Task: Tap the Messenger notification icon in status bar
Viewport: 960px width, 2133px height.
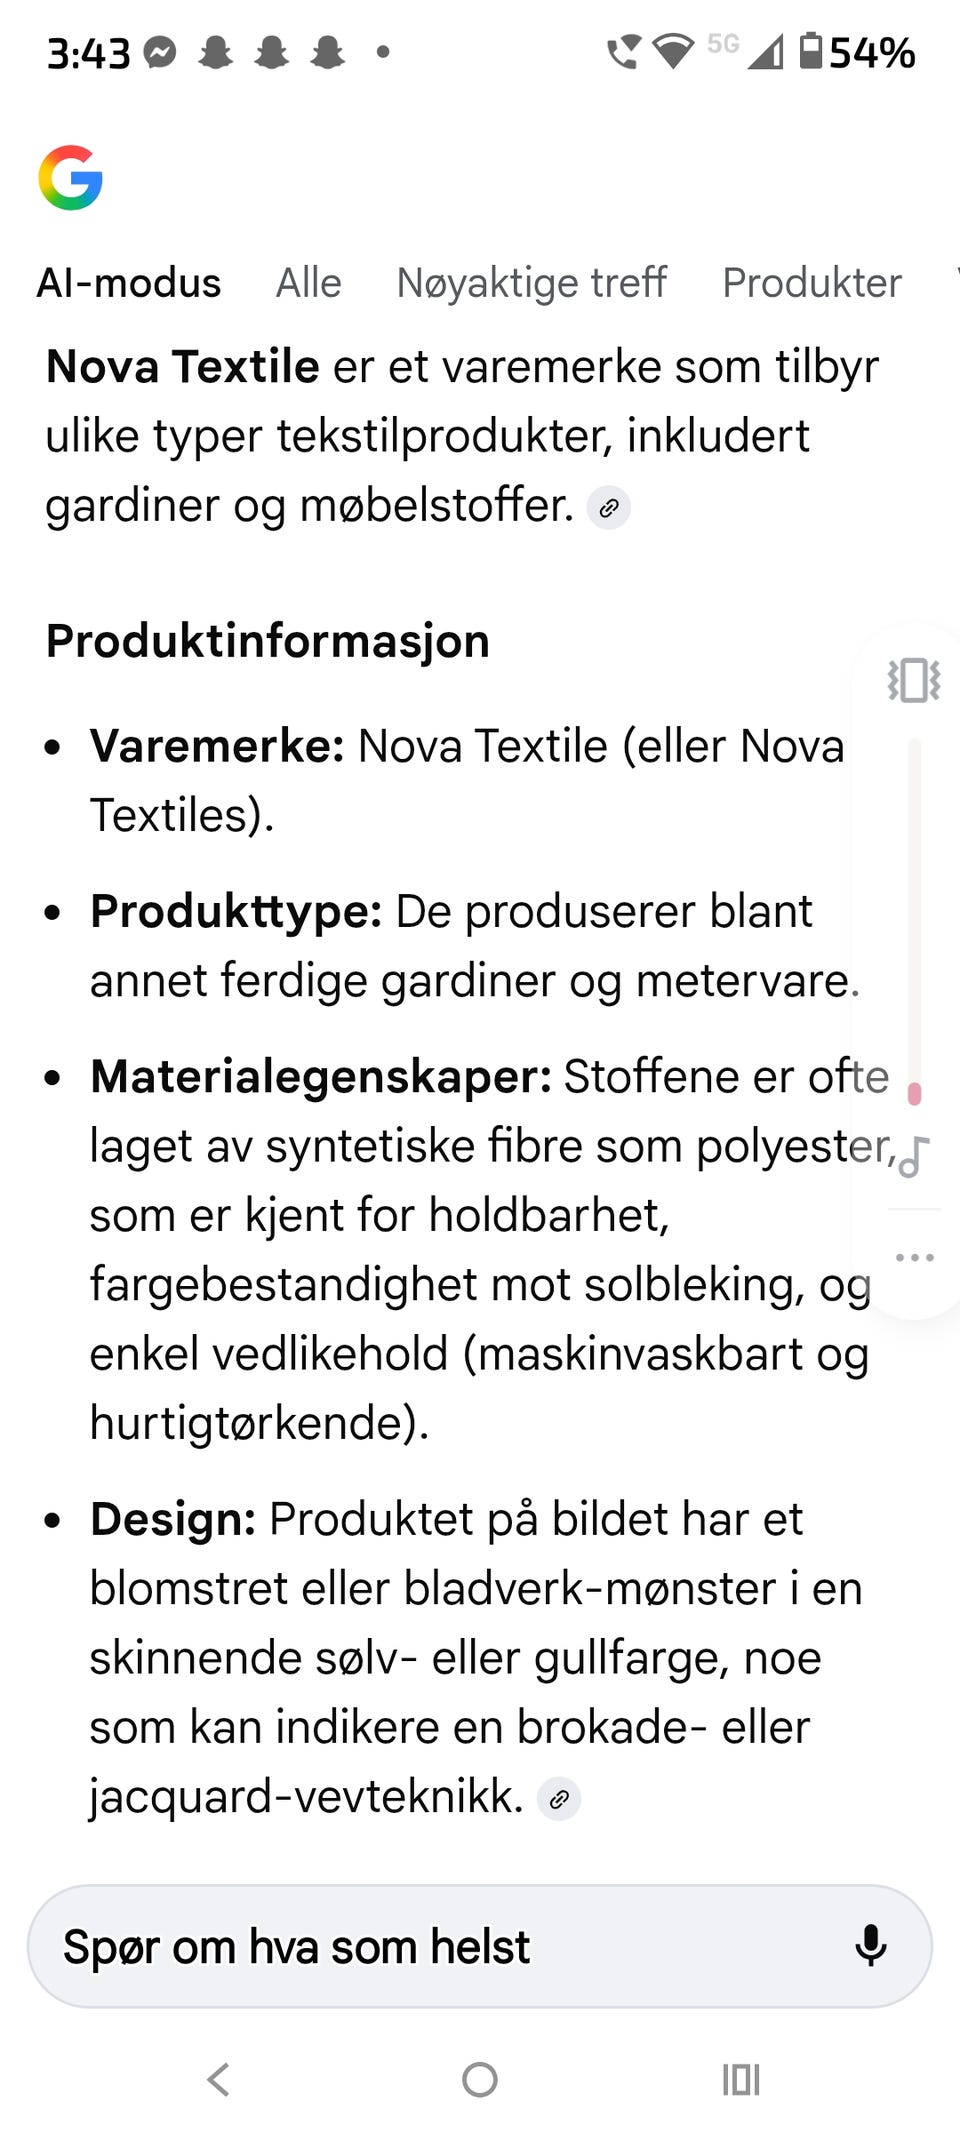Action: click(x=160, y=52)
